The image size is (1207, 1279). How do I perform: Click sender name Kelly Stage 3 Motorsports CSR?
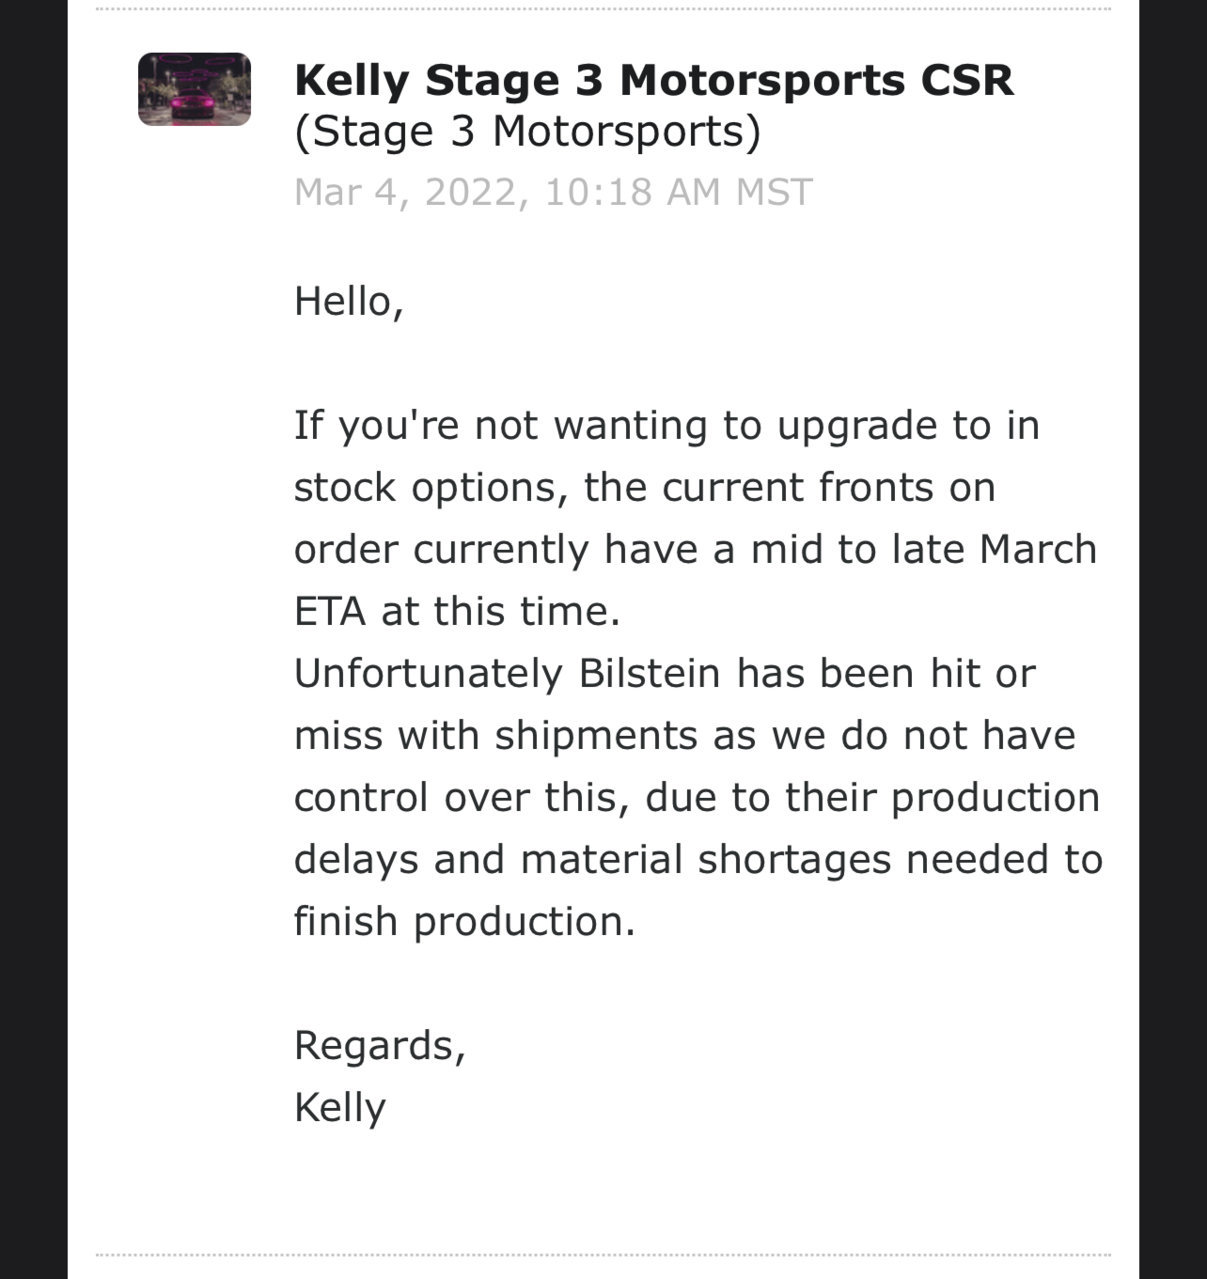[x=654, y=80]
